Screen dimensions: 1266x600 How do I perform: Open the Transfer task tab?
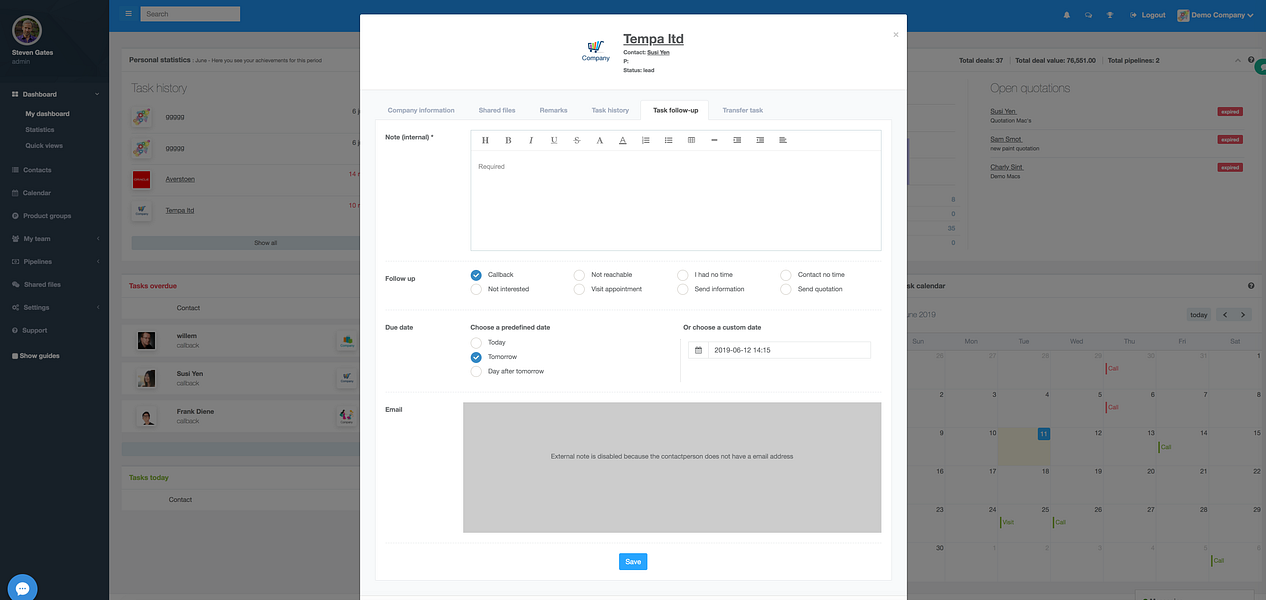742,110
